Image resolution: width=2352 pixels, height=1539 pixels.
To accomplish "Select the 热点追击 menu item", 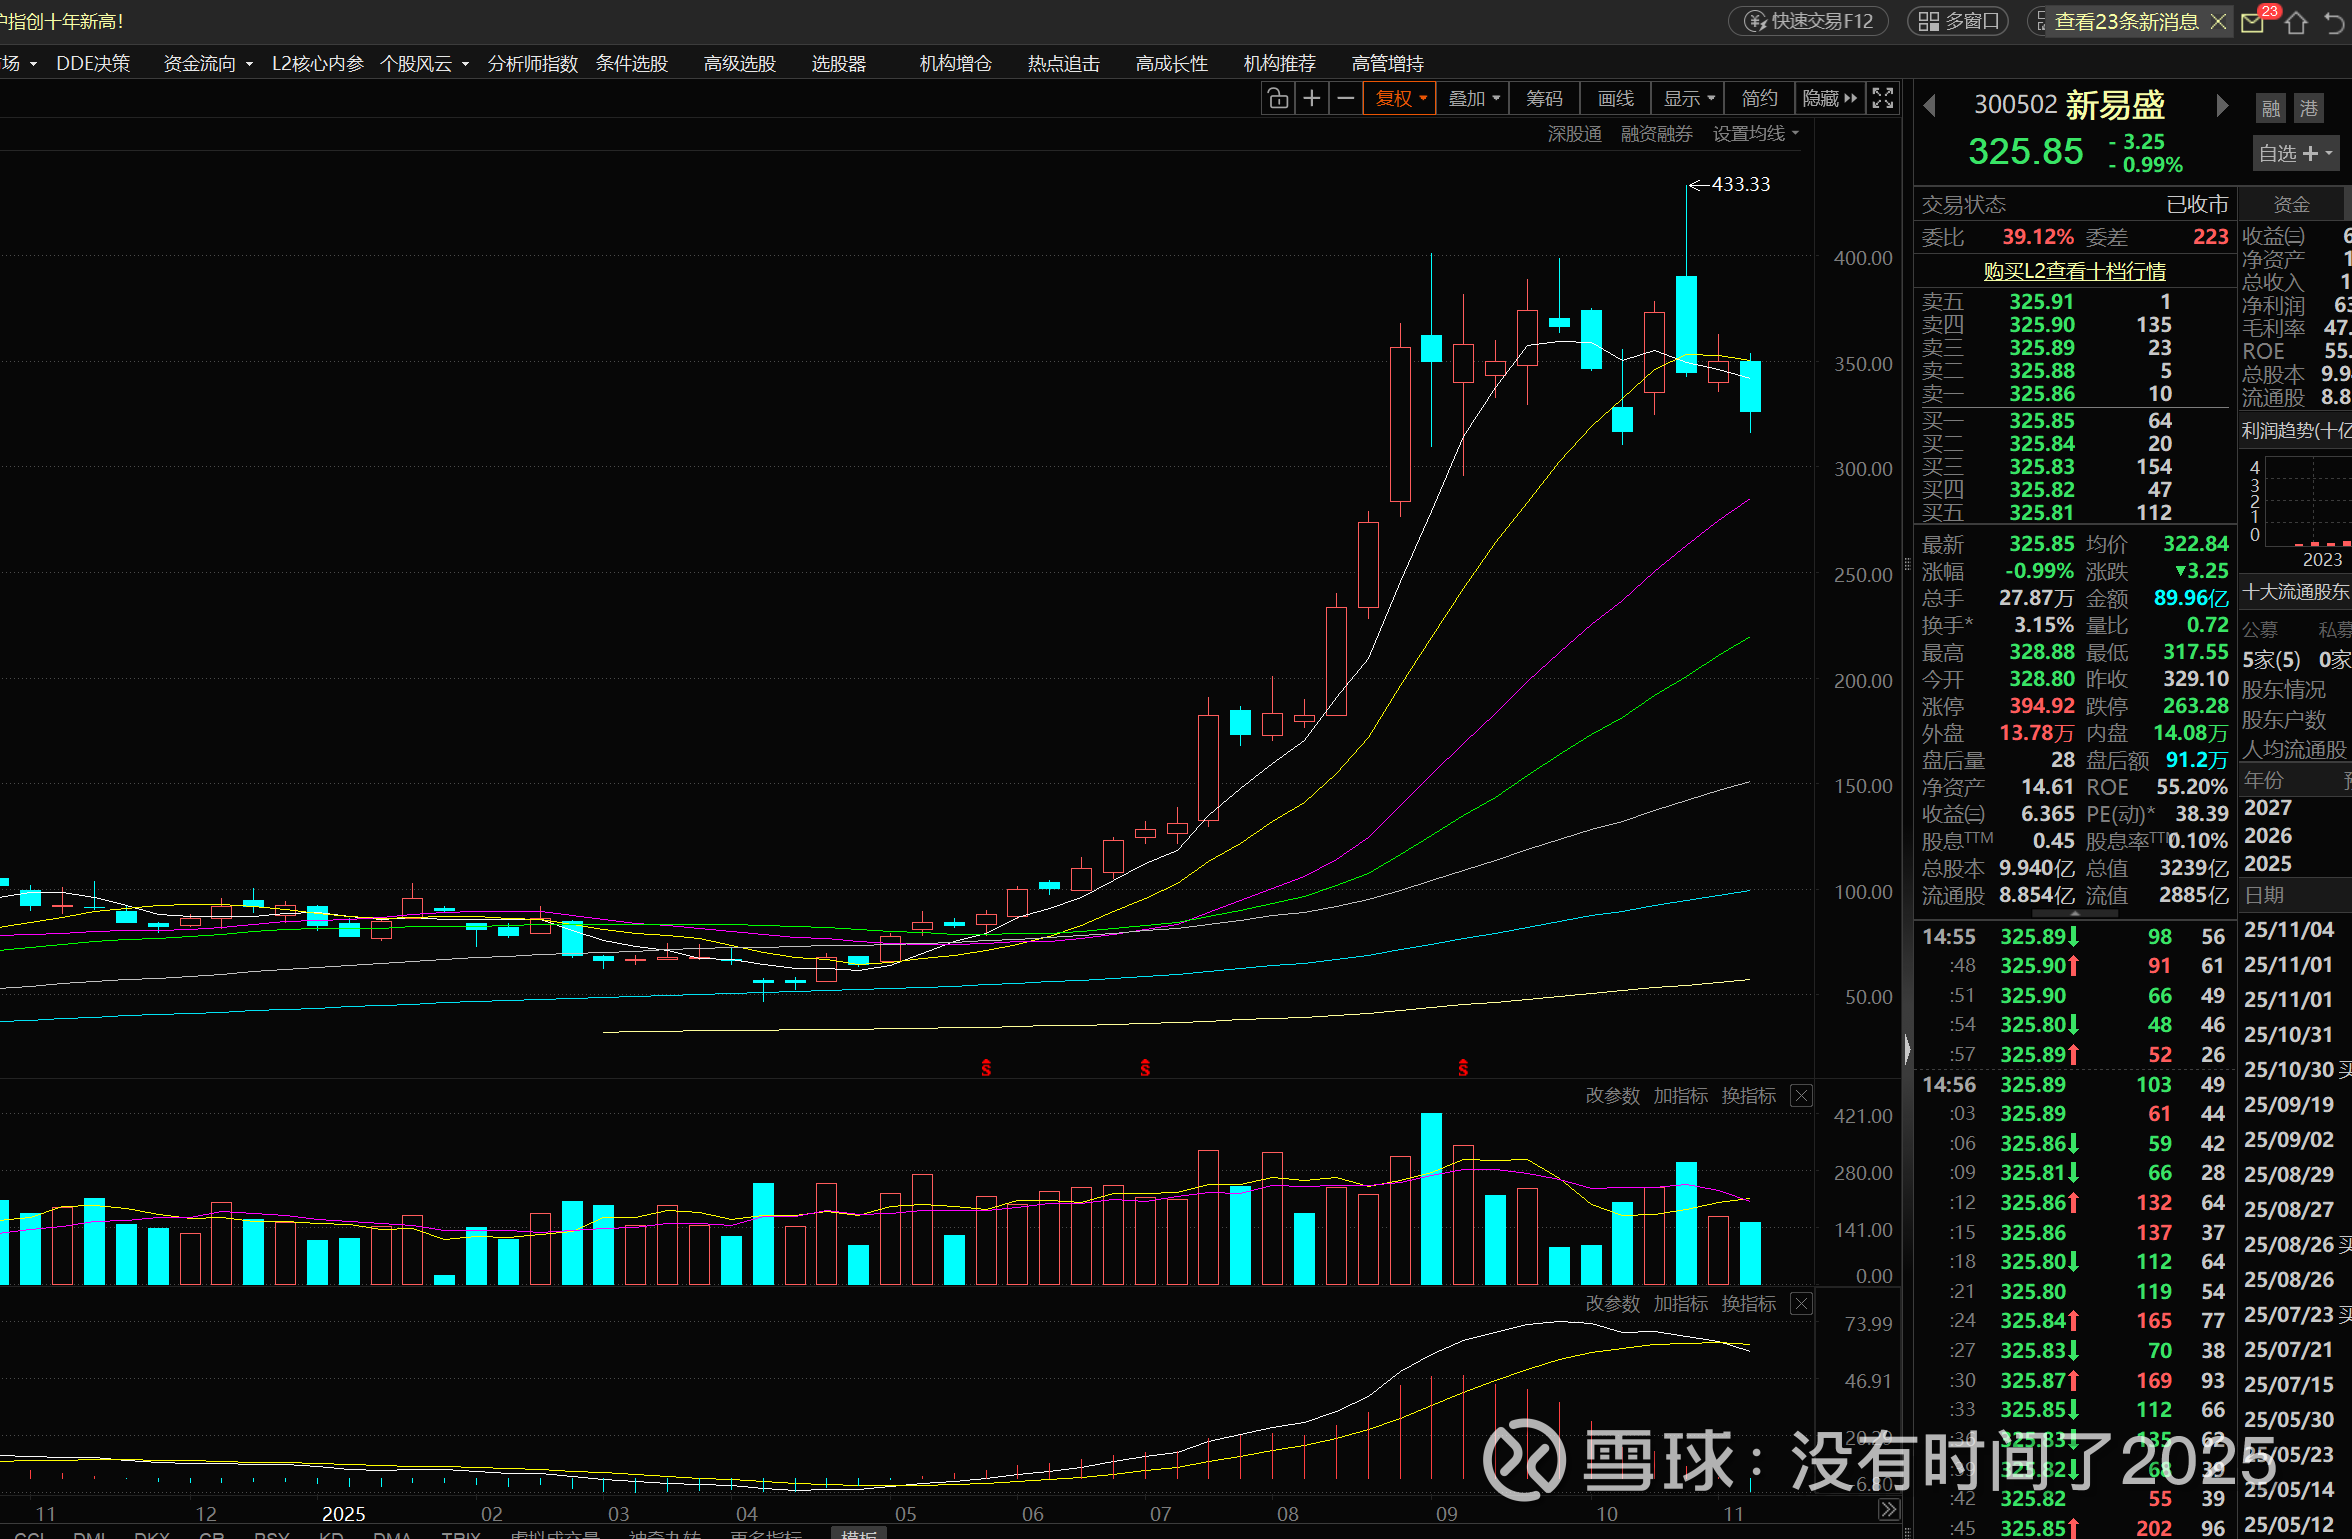I will pos(1063,64).
